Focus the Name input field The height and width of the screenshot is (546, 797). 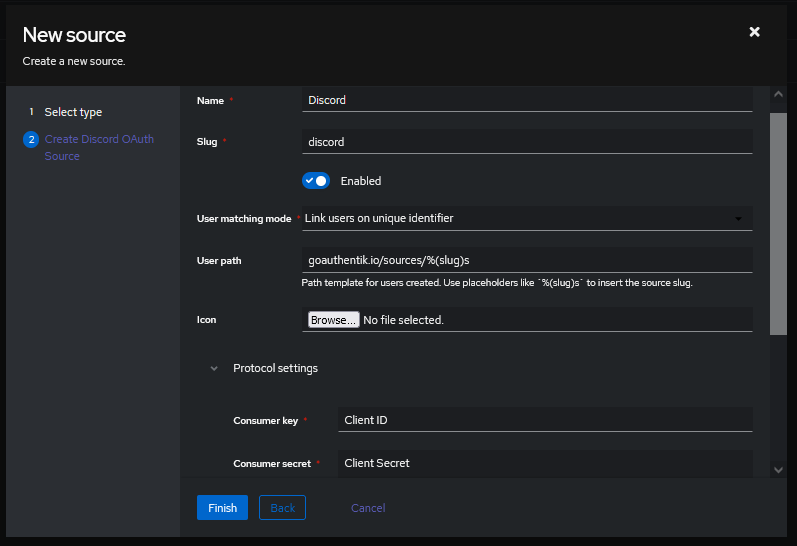point(526,100)
